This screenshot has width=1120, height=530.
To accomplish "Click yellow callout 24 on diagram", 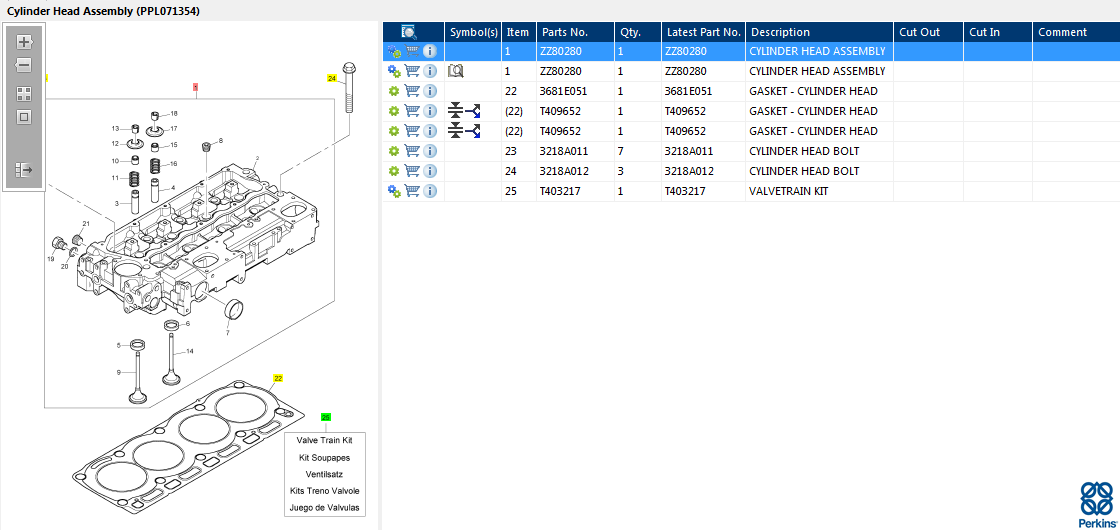I will pos(332,78).
